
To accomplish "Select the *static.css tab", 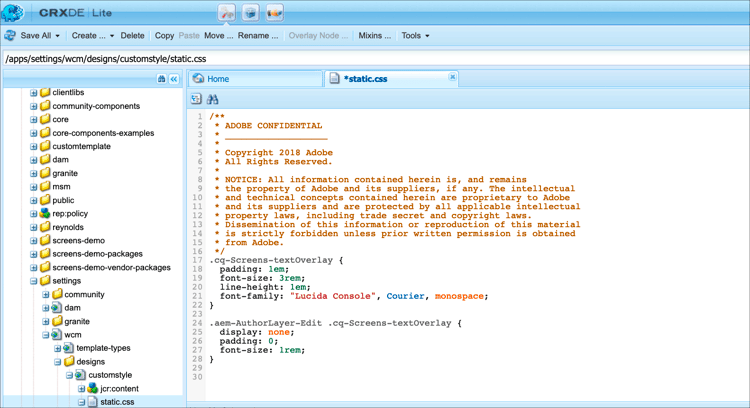I will coord(391,79).
